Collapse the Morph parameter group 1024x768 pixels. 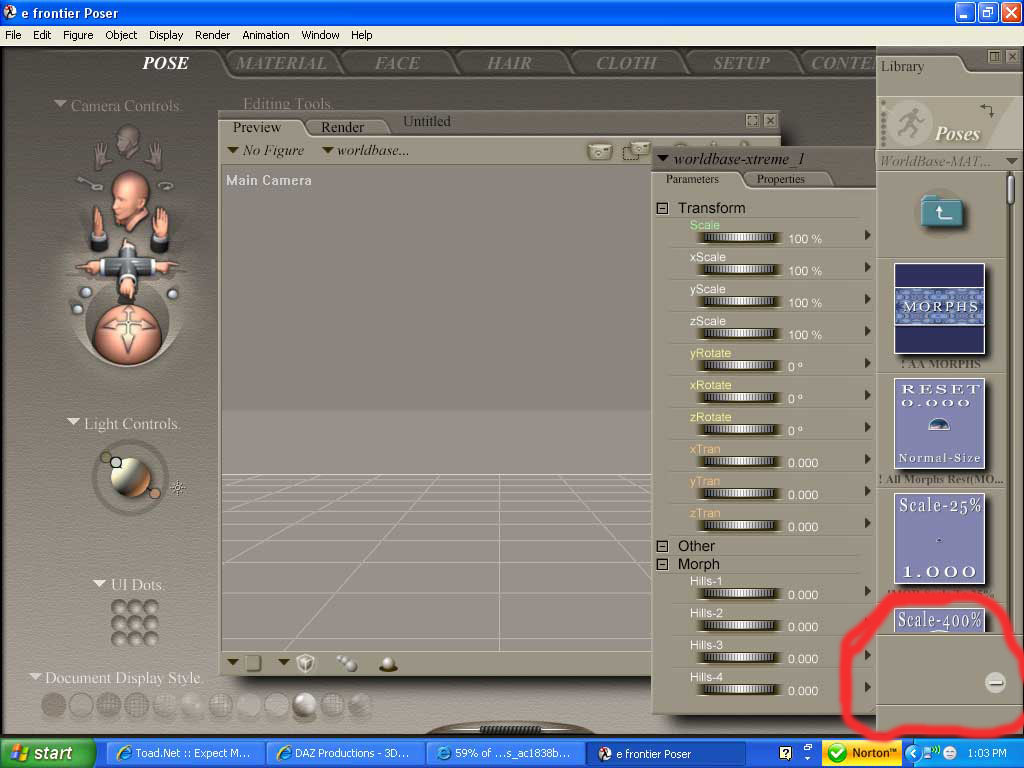[662, 564]
